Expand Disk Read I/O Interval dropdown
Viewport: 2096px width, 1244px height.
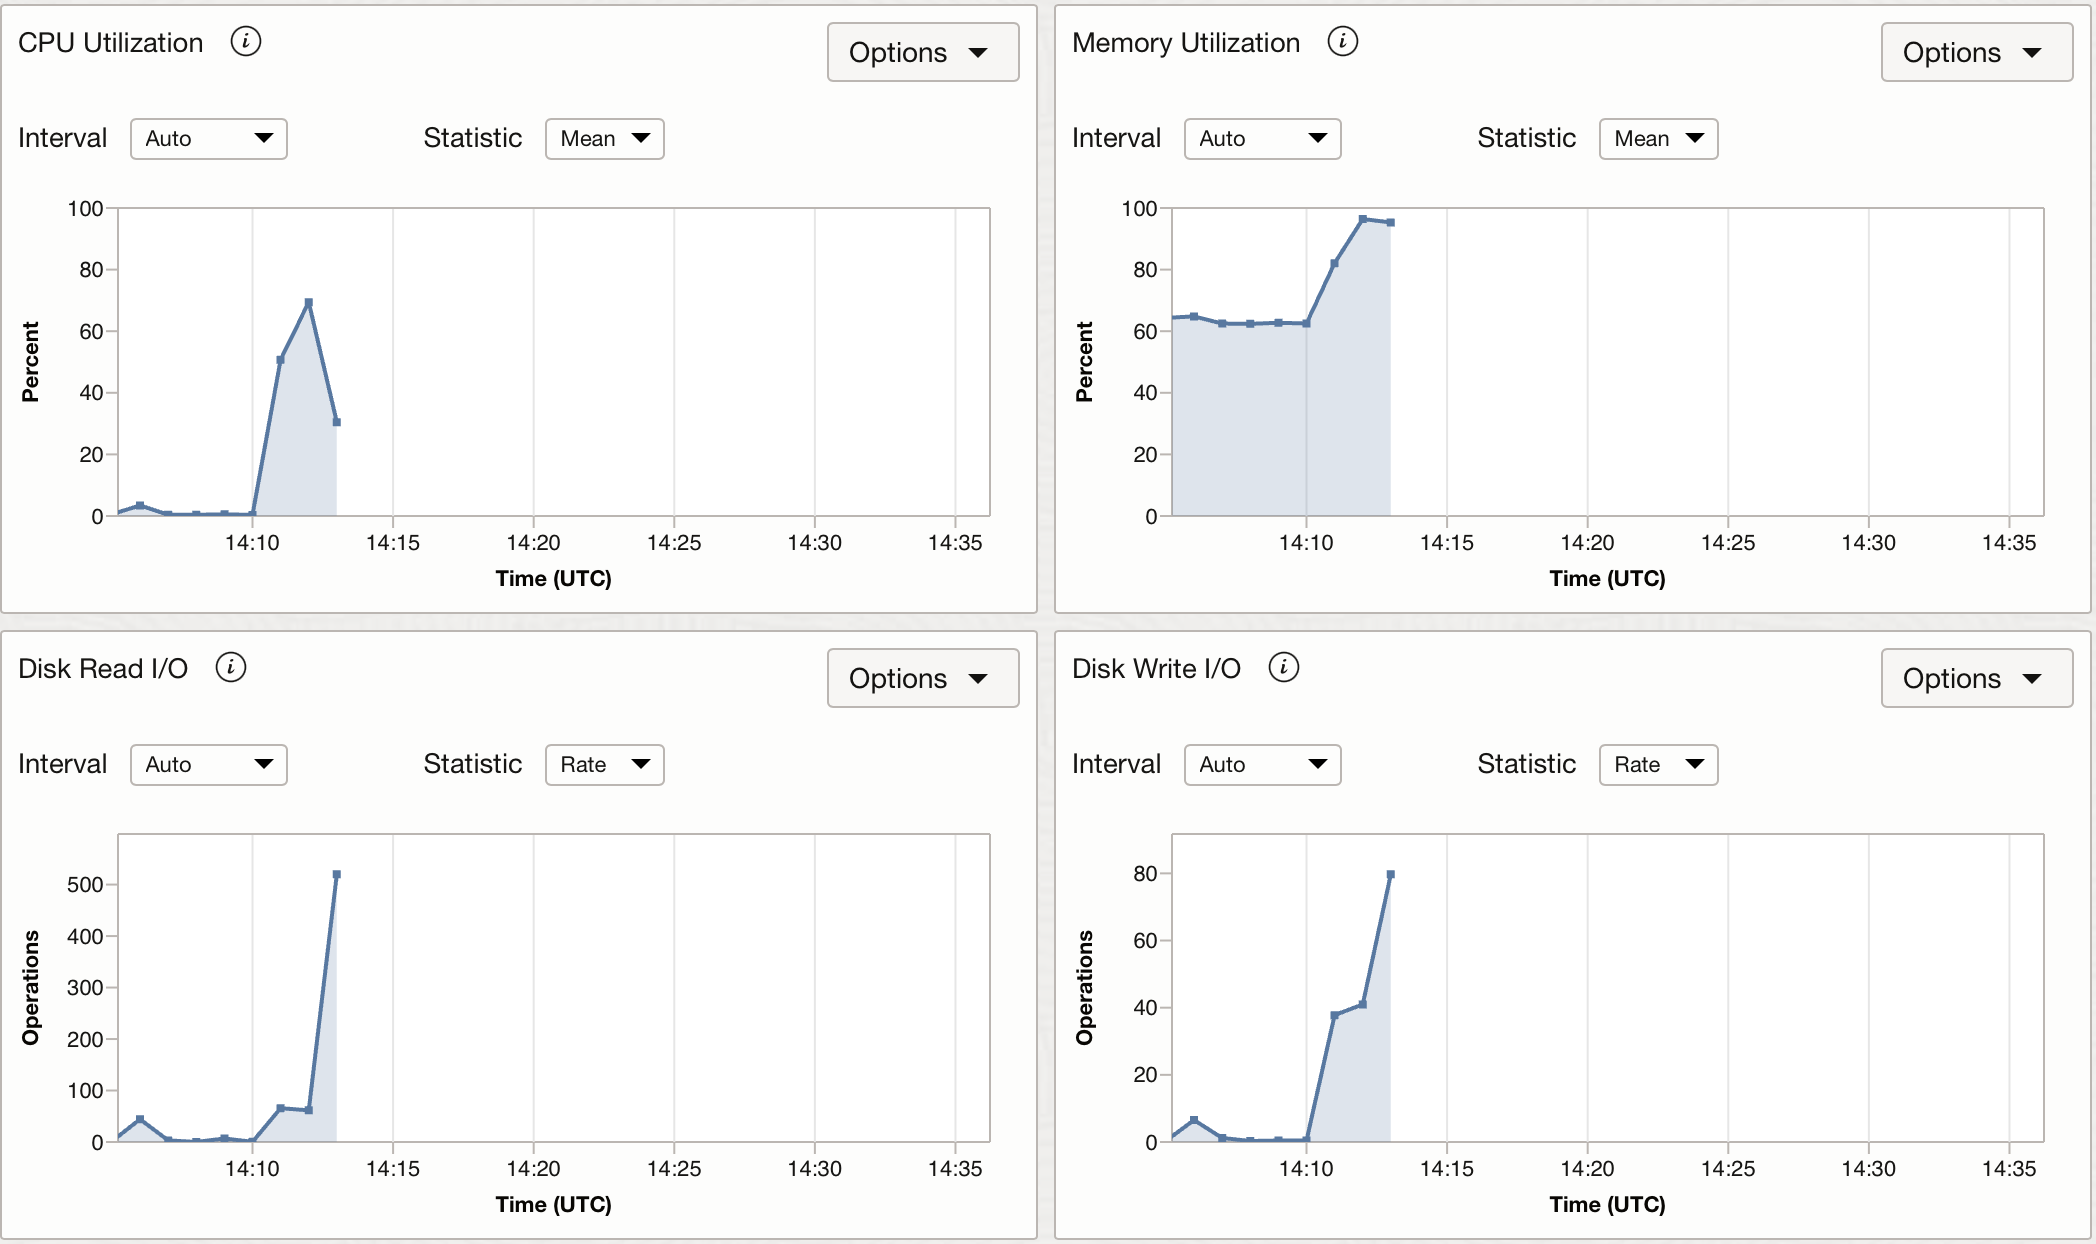click(x=208, y=765)
